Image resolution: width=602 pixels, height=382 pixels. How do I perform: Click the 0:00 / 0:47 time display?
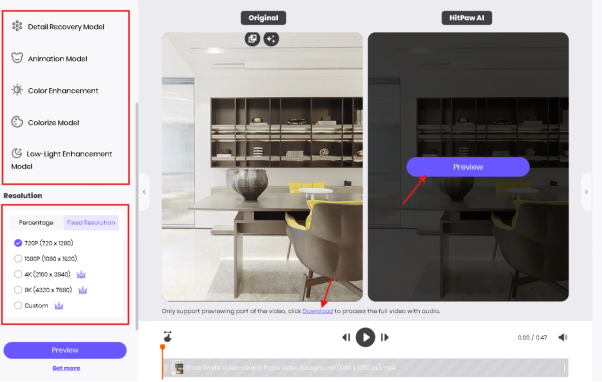pos(532,337)
